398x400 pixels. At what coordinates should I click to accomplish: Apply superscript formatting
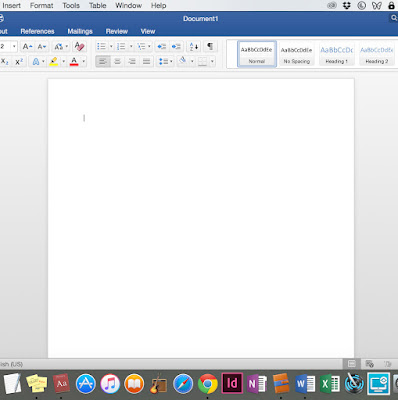coord(19,61)
